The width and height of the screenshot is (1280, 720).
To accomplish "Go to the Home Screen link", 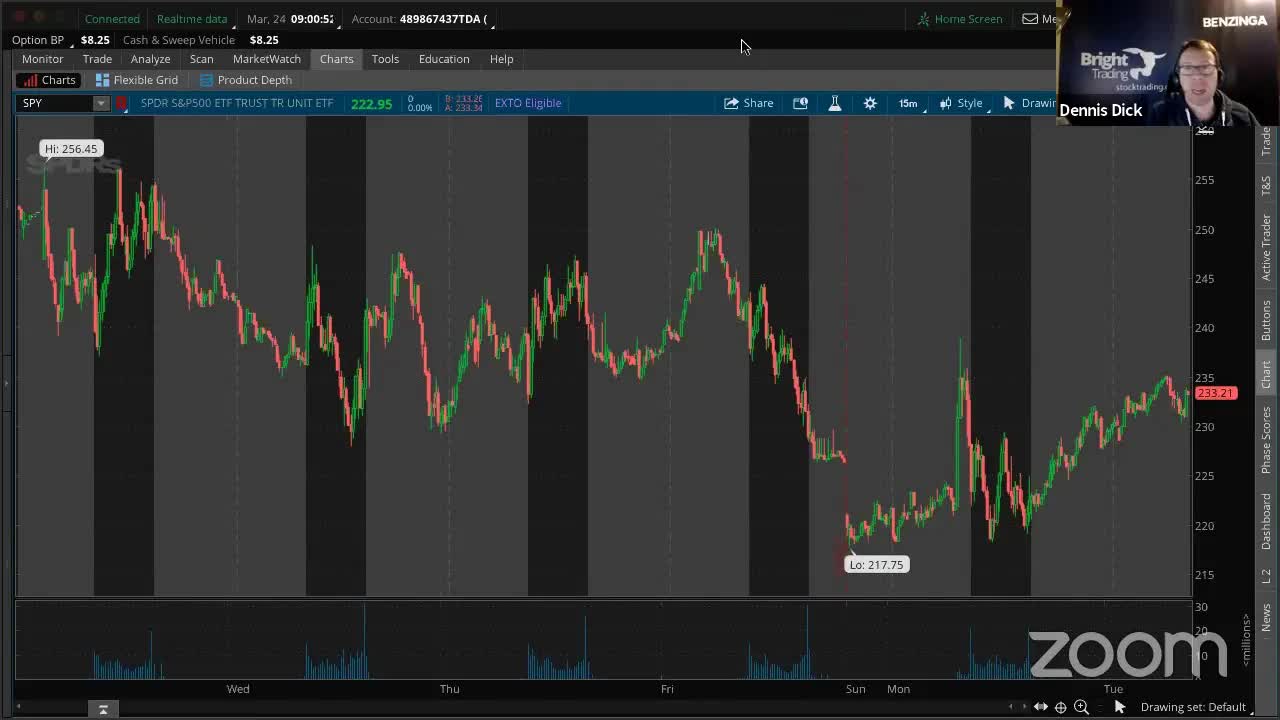I will 960,19.
